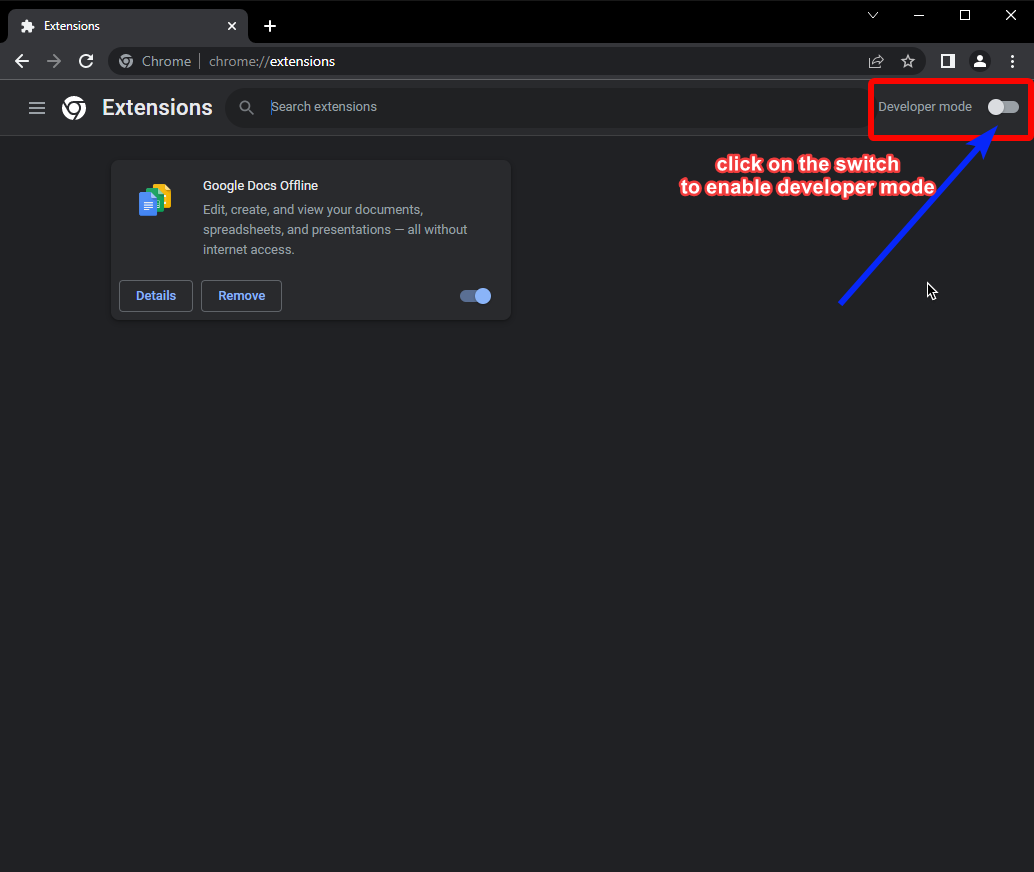This screenshot has height=872, width=1034.
Task: Click the forward navigation arrow
Action: pos(54,61)
